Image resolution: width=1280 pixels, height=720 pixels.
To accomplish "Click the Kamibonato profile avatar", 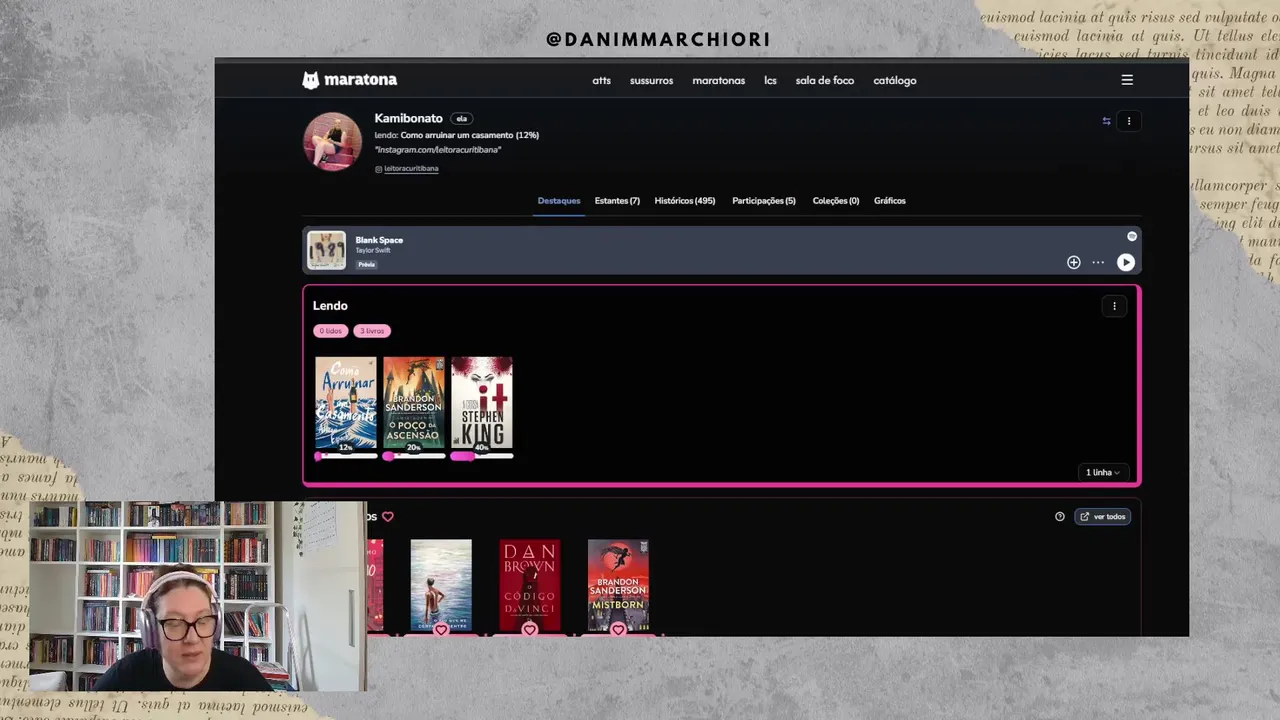I will click(x=332, y=142).
